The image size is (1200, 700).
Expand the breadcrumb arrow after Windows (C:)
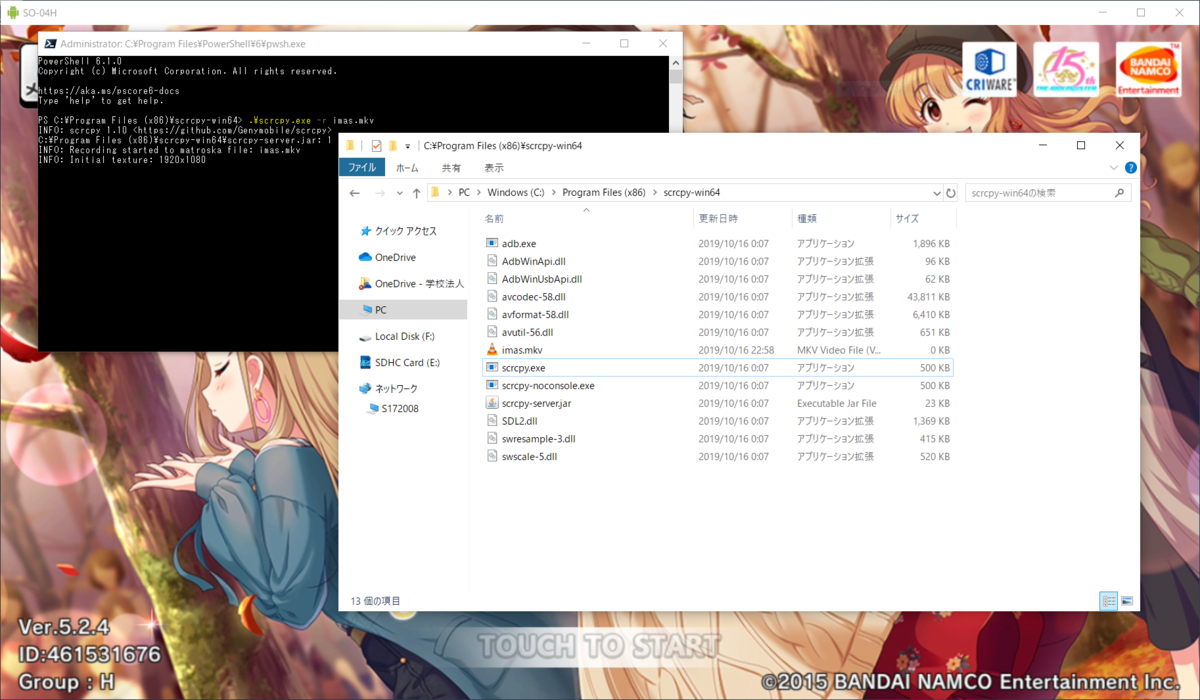[552, 193]
